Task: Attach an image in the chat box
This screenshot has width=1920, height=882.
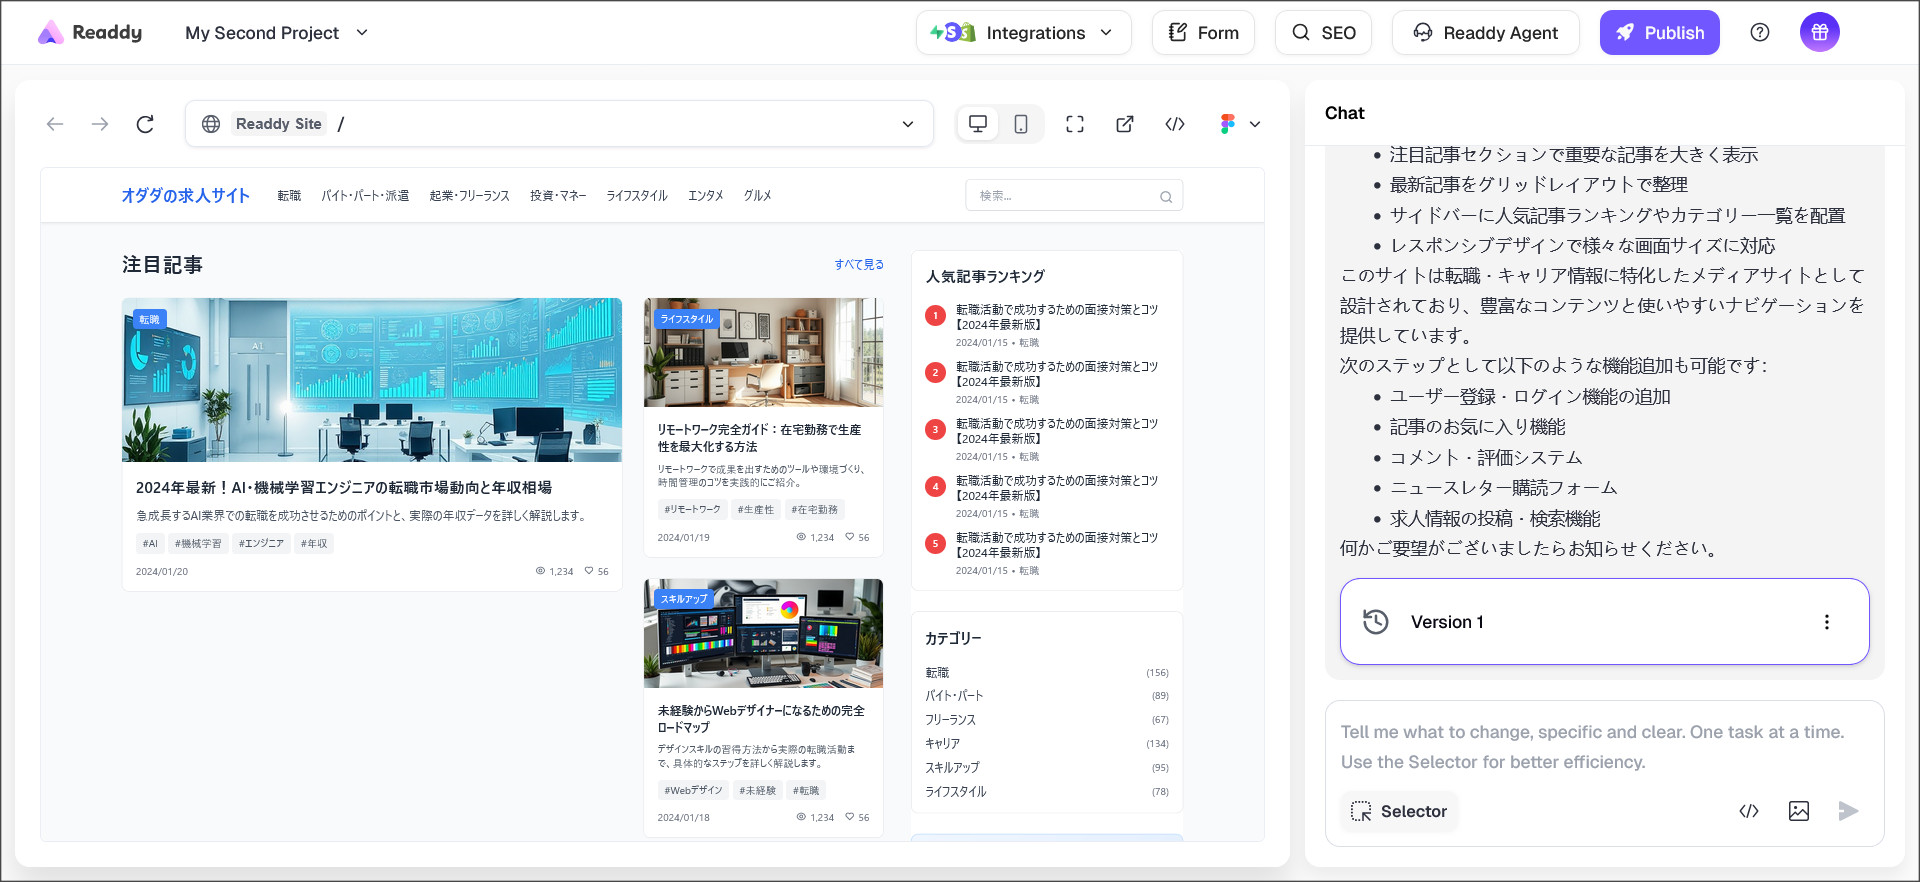Action: tap(1798, 811)
